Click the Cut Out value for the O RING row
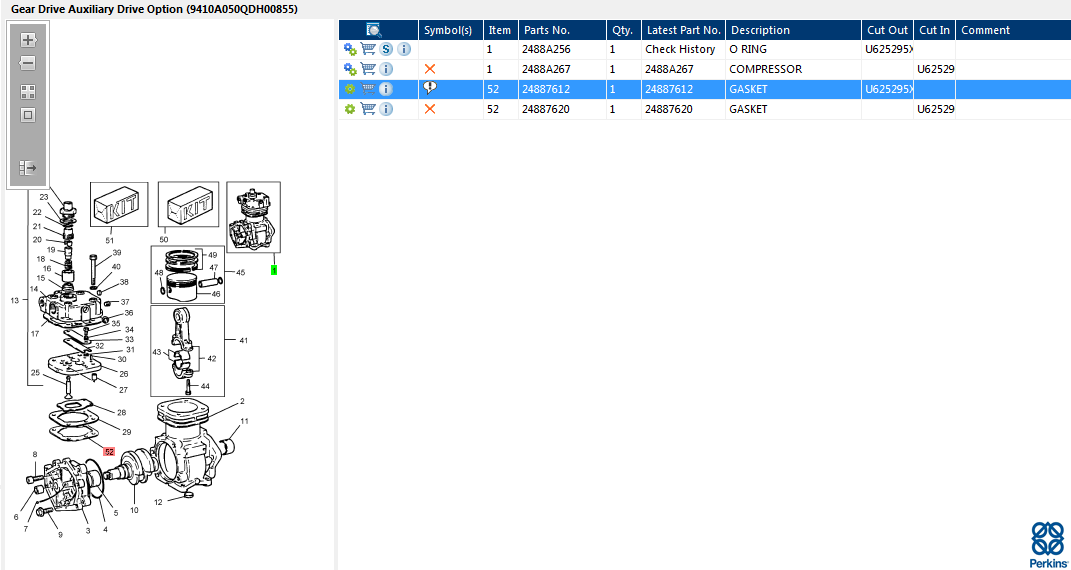The width and height of the screenshot is (1071, 570). pyautogui.click(x=889, y=49)
